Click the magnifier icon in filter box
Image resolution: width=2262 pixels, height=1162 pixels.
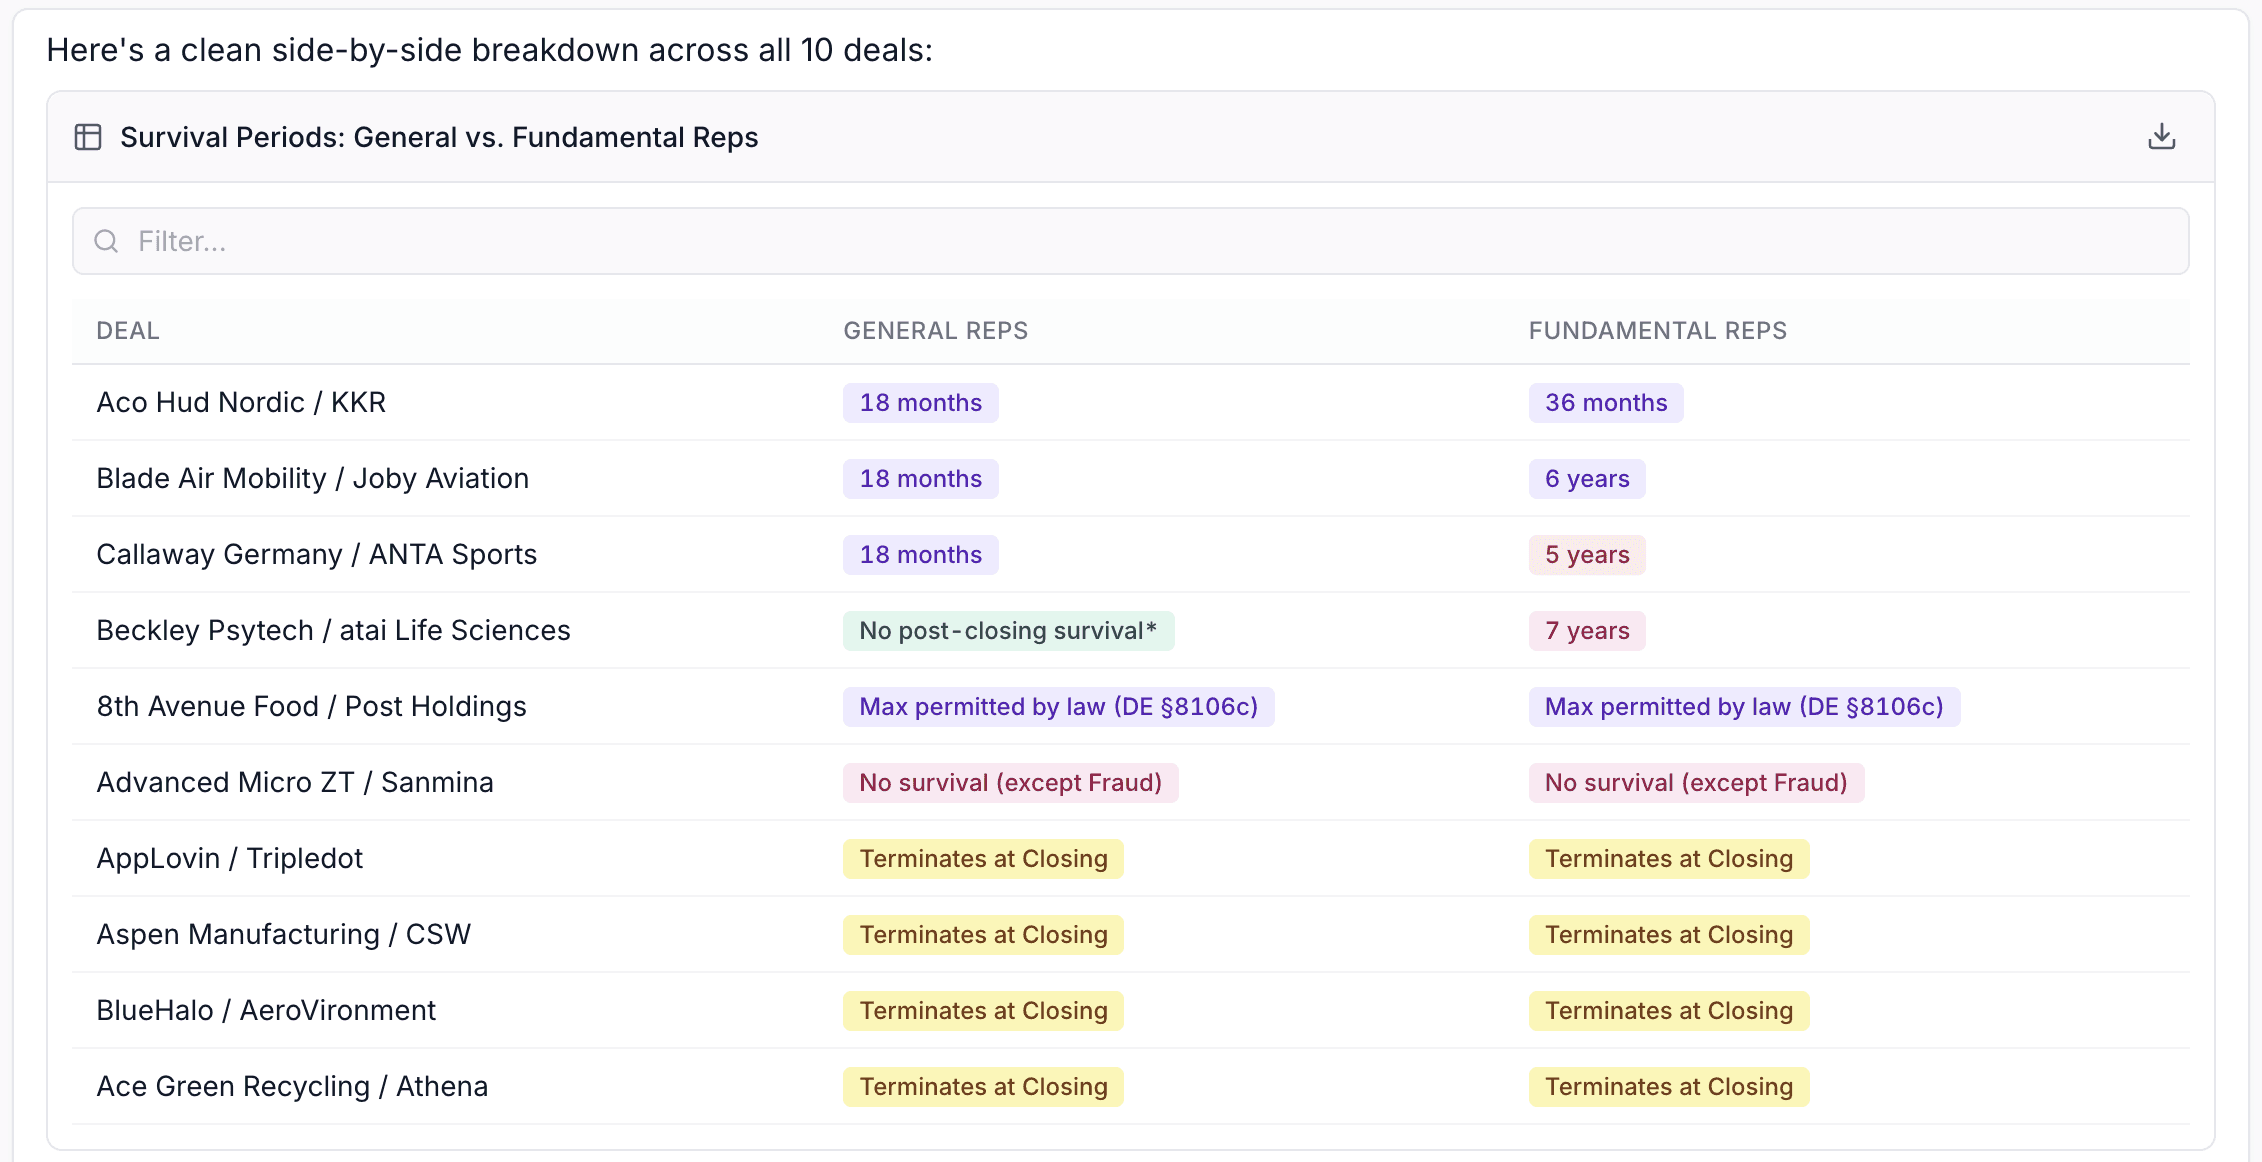(x=106, y=241)
